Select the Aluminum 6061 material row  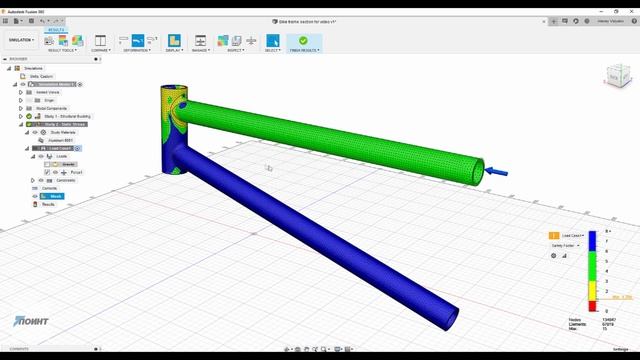(x=60, y=140)
